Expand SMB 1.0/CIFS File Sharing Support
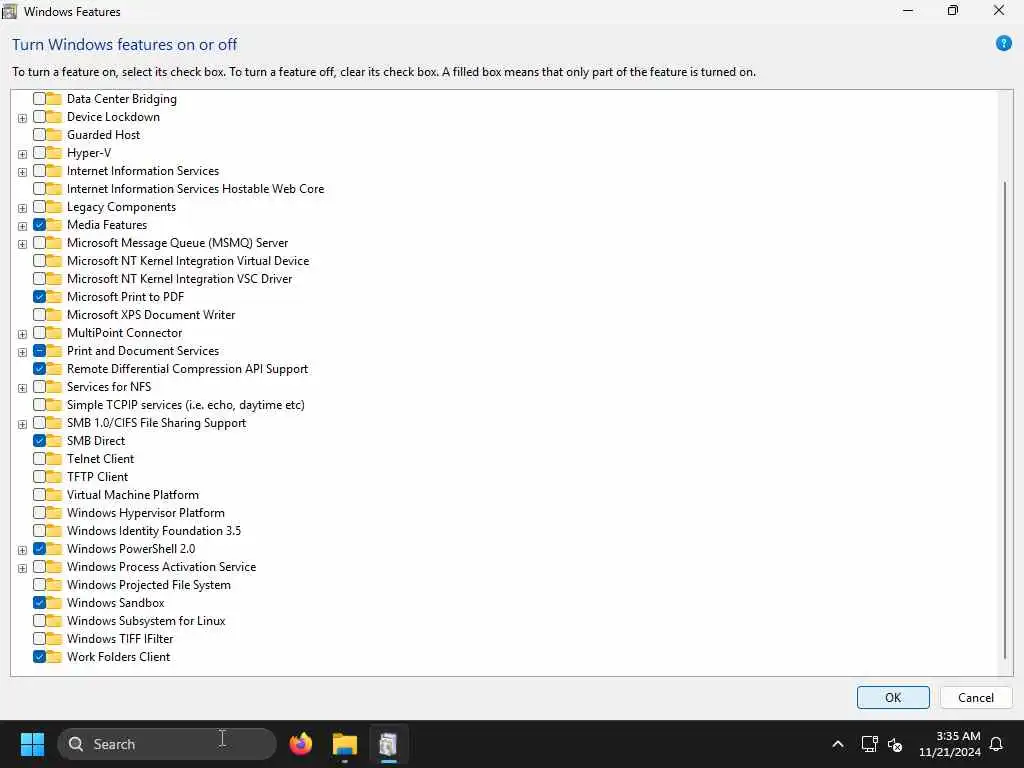The height and width of the screenshot is (768, 1024). [22, 424]
